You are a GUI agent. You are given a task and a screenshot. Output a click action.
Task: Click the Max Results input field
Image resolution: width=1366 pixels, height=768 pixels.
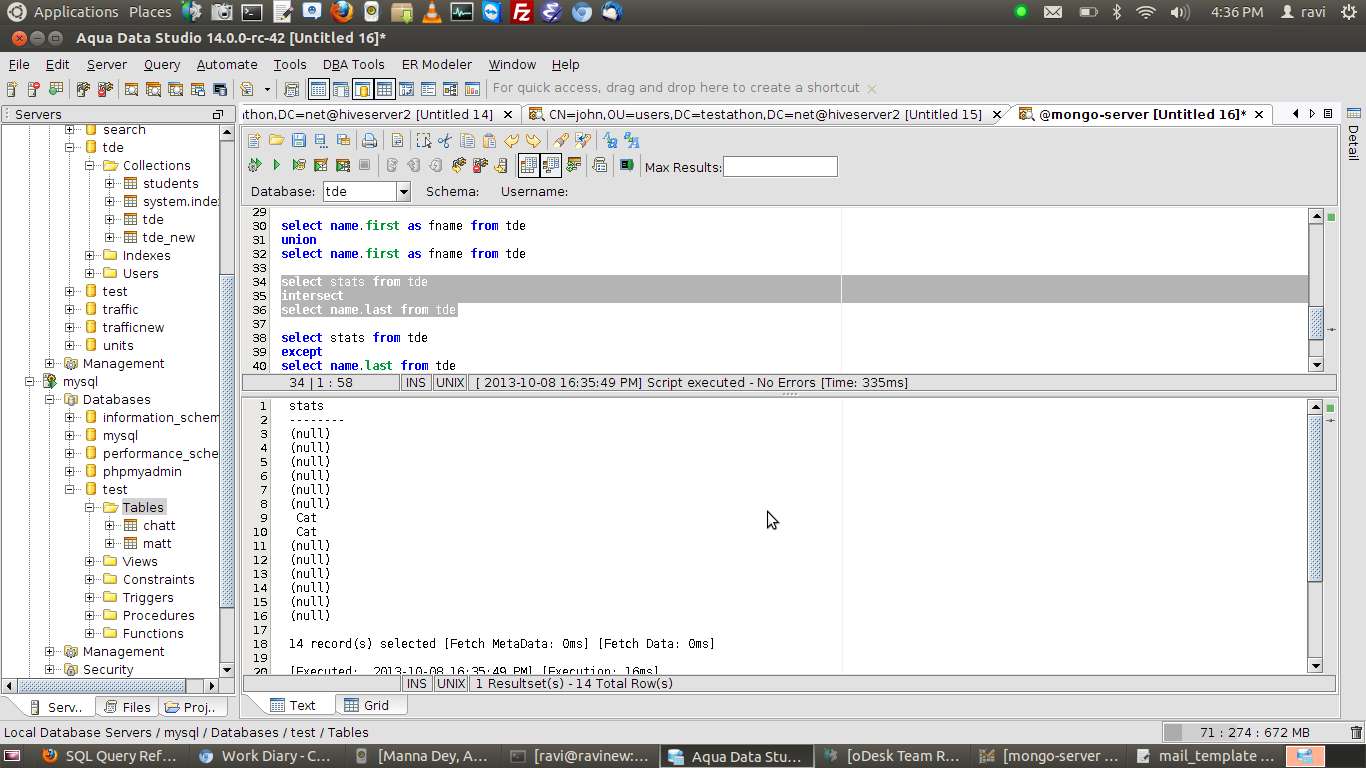tap(780, 166)
